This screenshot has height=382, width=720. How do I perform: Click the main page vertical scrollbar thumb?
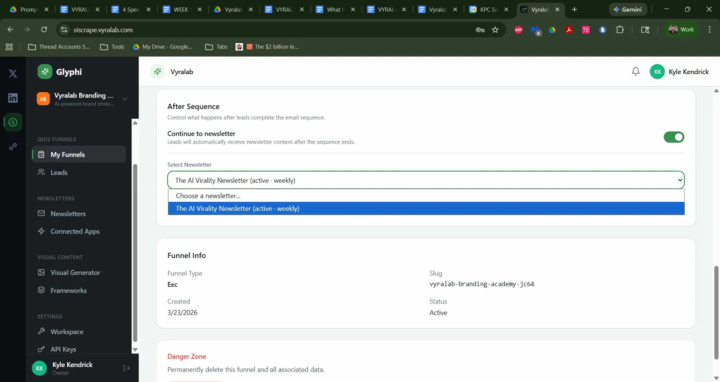coord(716,312)
